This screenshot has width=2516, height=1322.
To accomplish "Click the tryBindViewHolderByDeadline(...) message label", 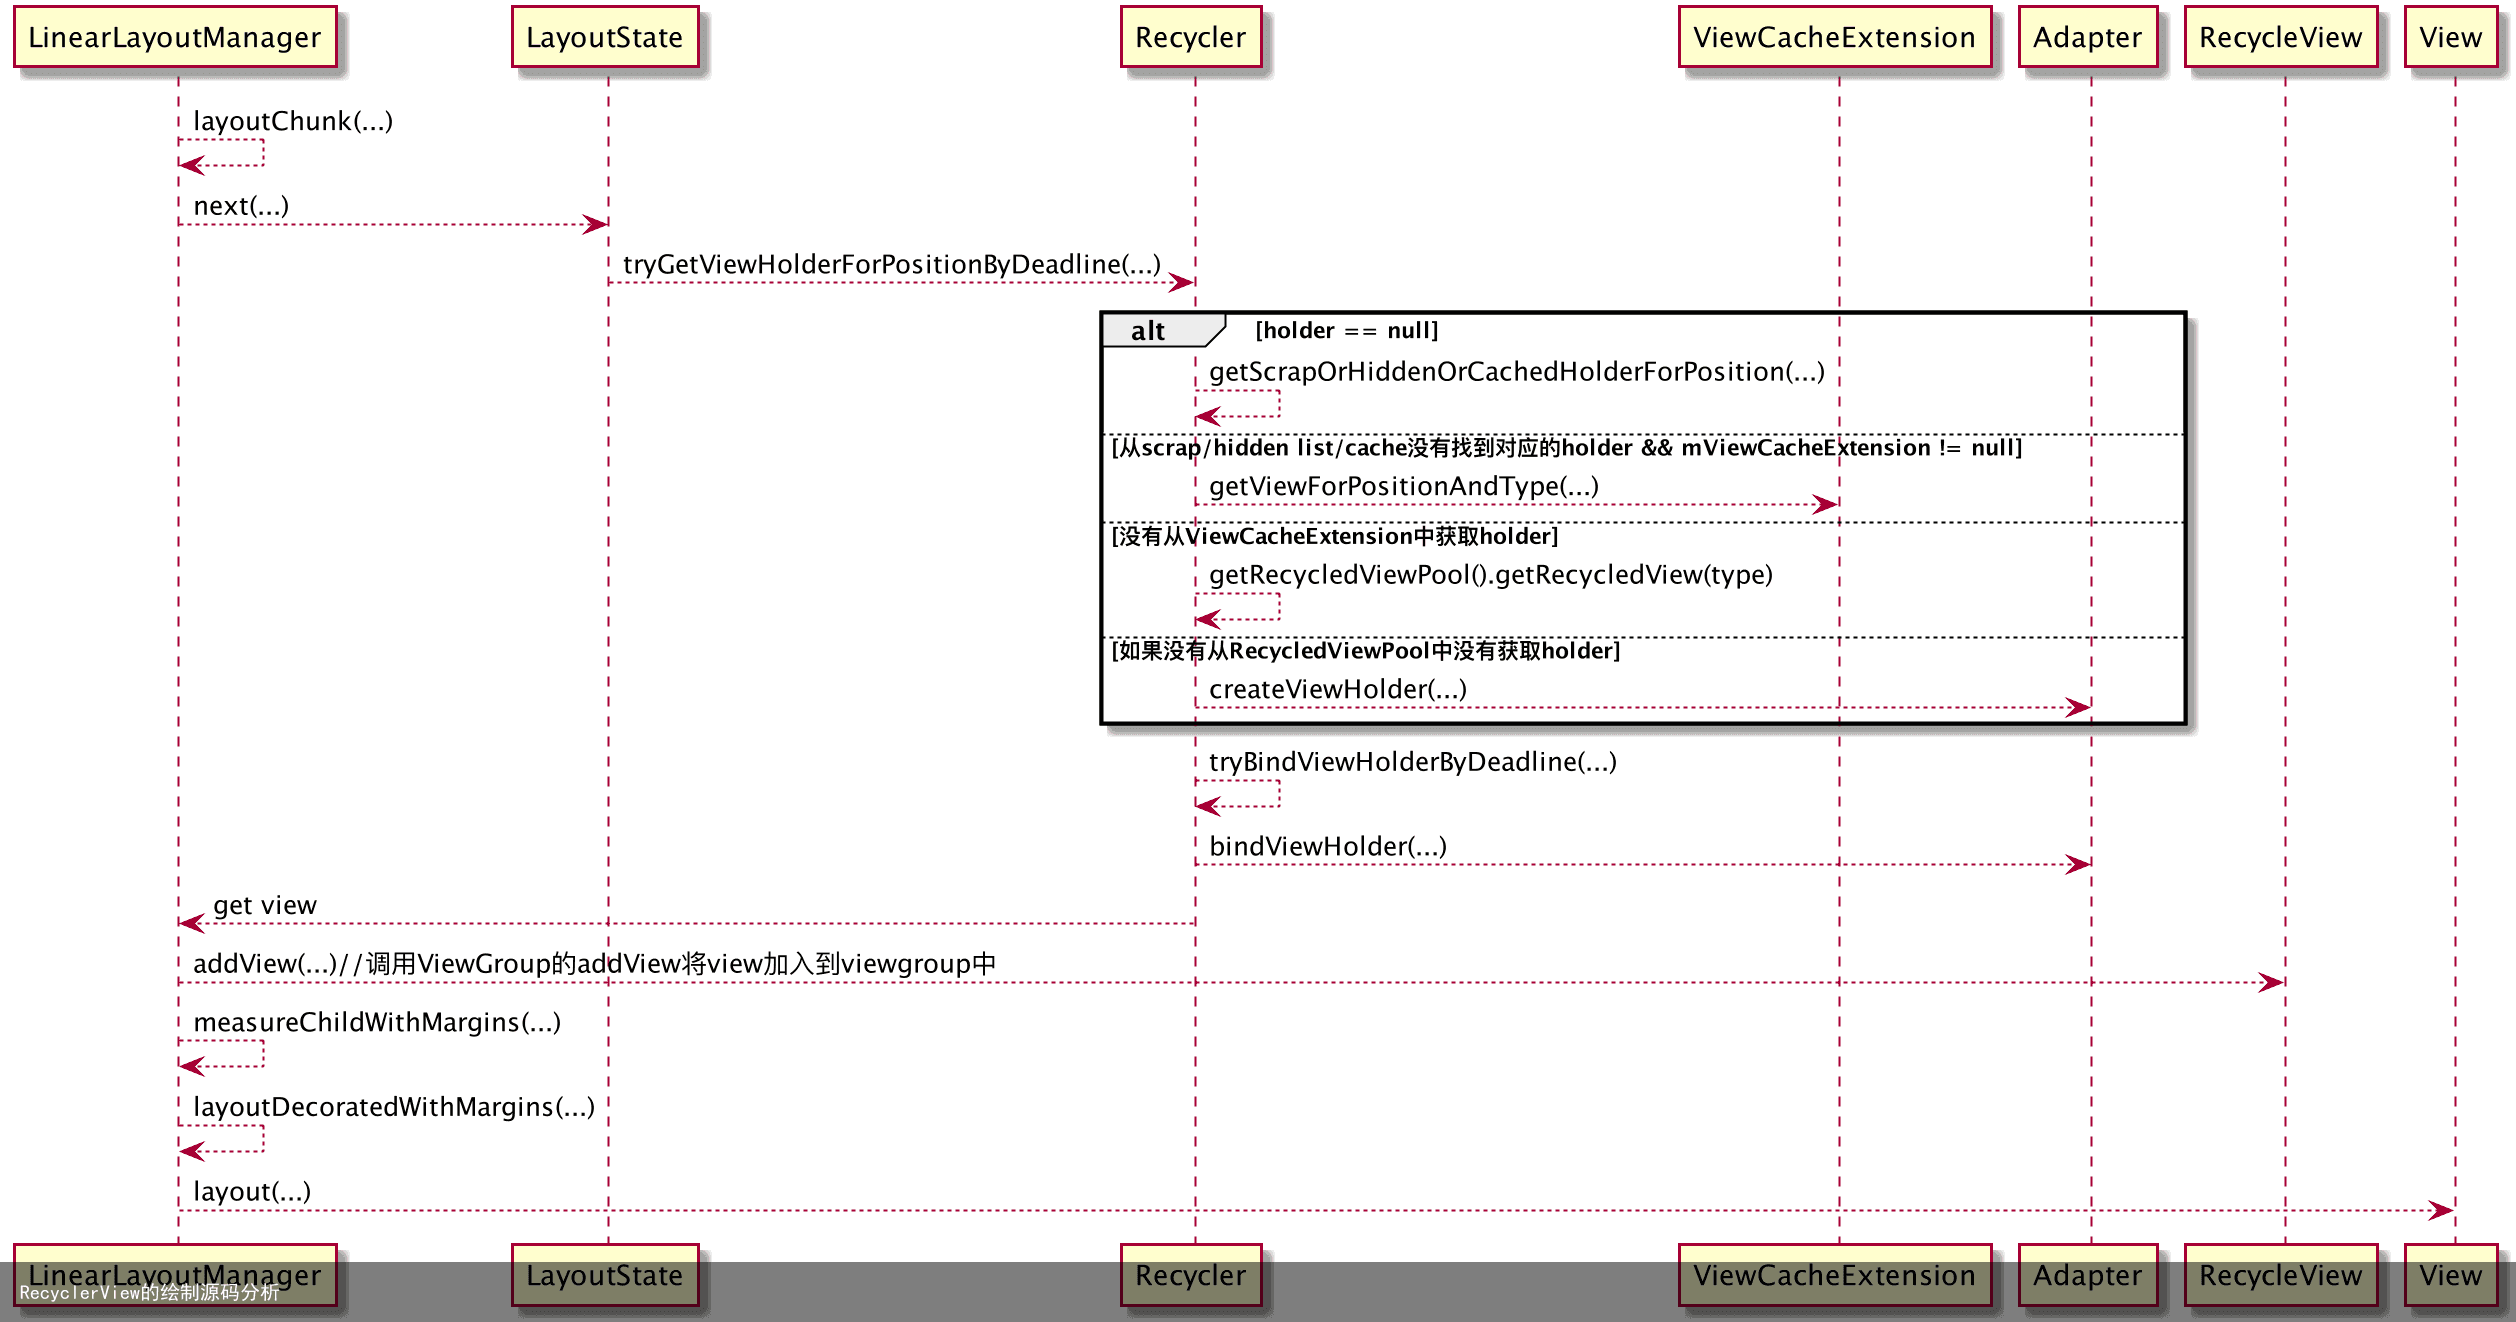I will point(1413,763).
